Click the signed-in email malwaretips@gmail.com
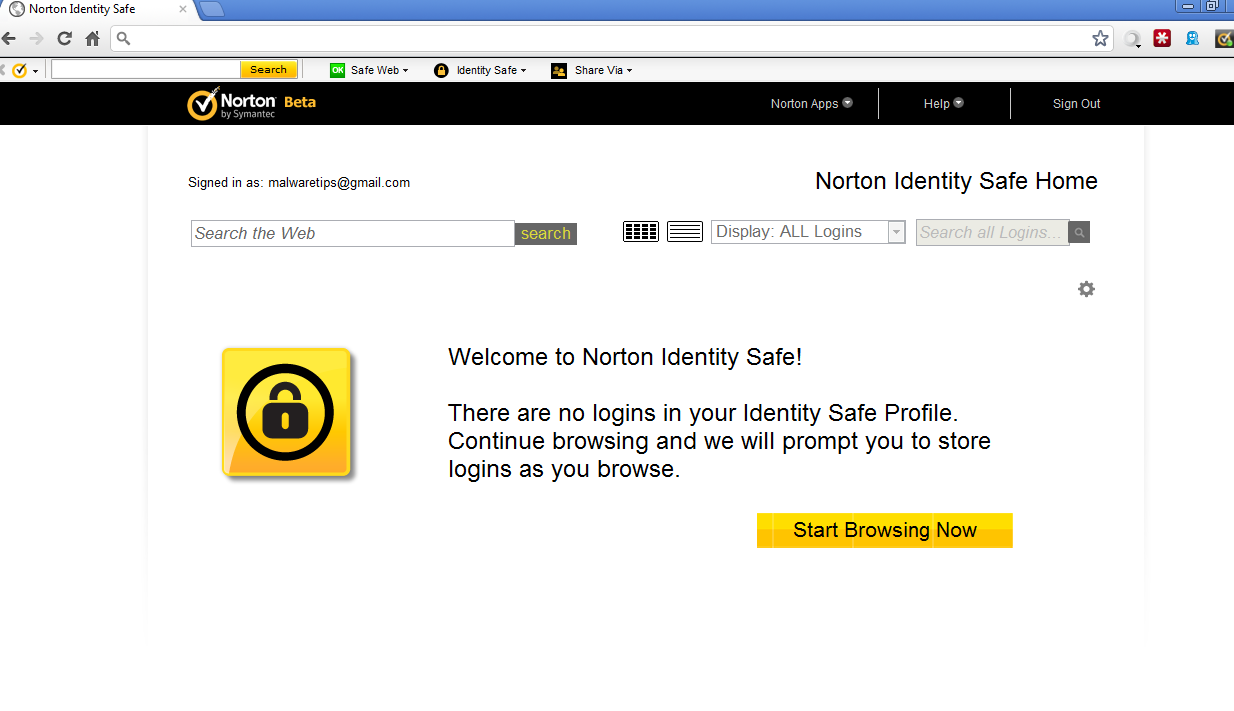The width and height of the screenshot is (1234, 711). [x=339, y=183]
